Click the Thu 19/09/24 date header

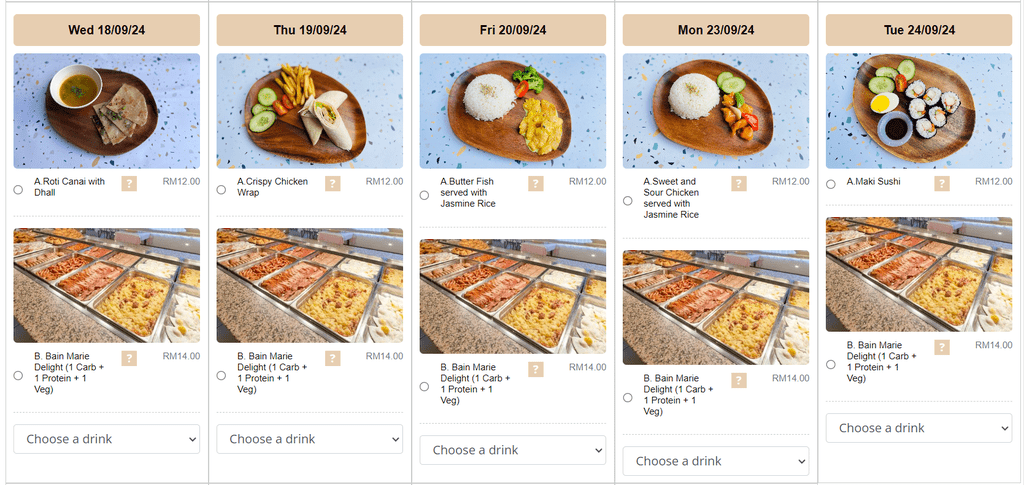click(x=310, y=30)
